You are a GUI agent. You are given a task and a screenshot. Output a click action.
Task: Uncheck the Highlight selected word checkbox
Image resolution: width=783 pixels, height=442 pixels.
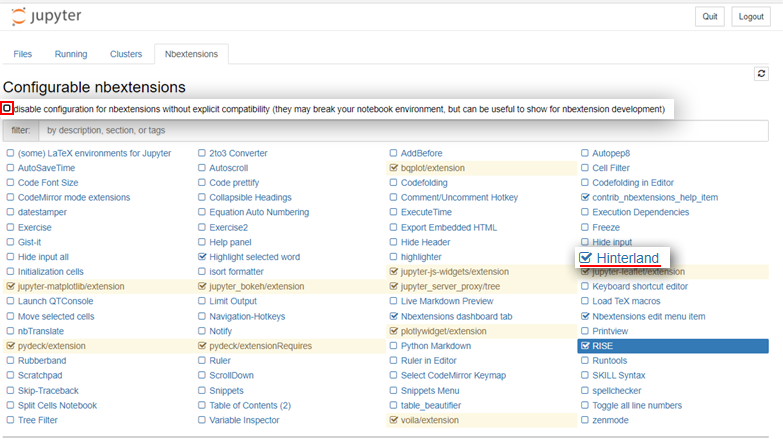click(x=202, y=257)
